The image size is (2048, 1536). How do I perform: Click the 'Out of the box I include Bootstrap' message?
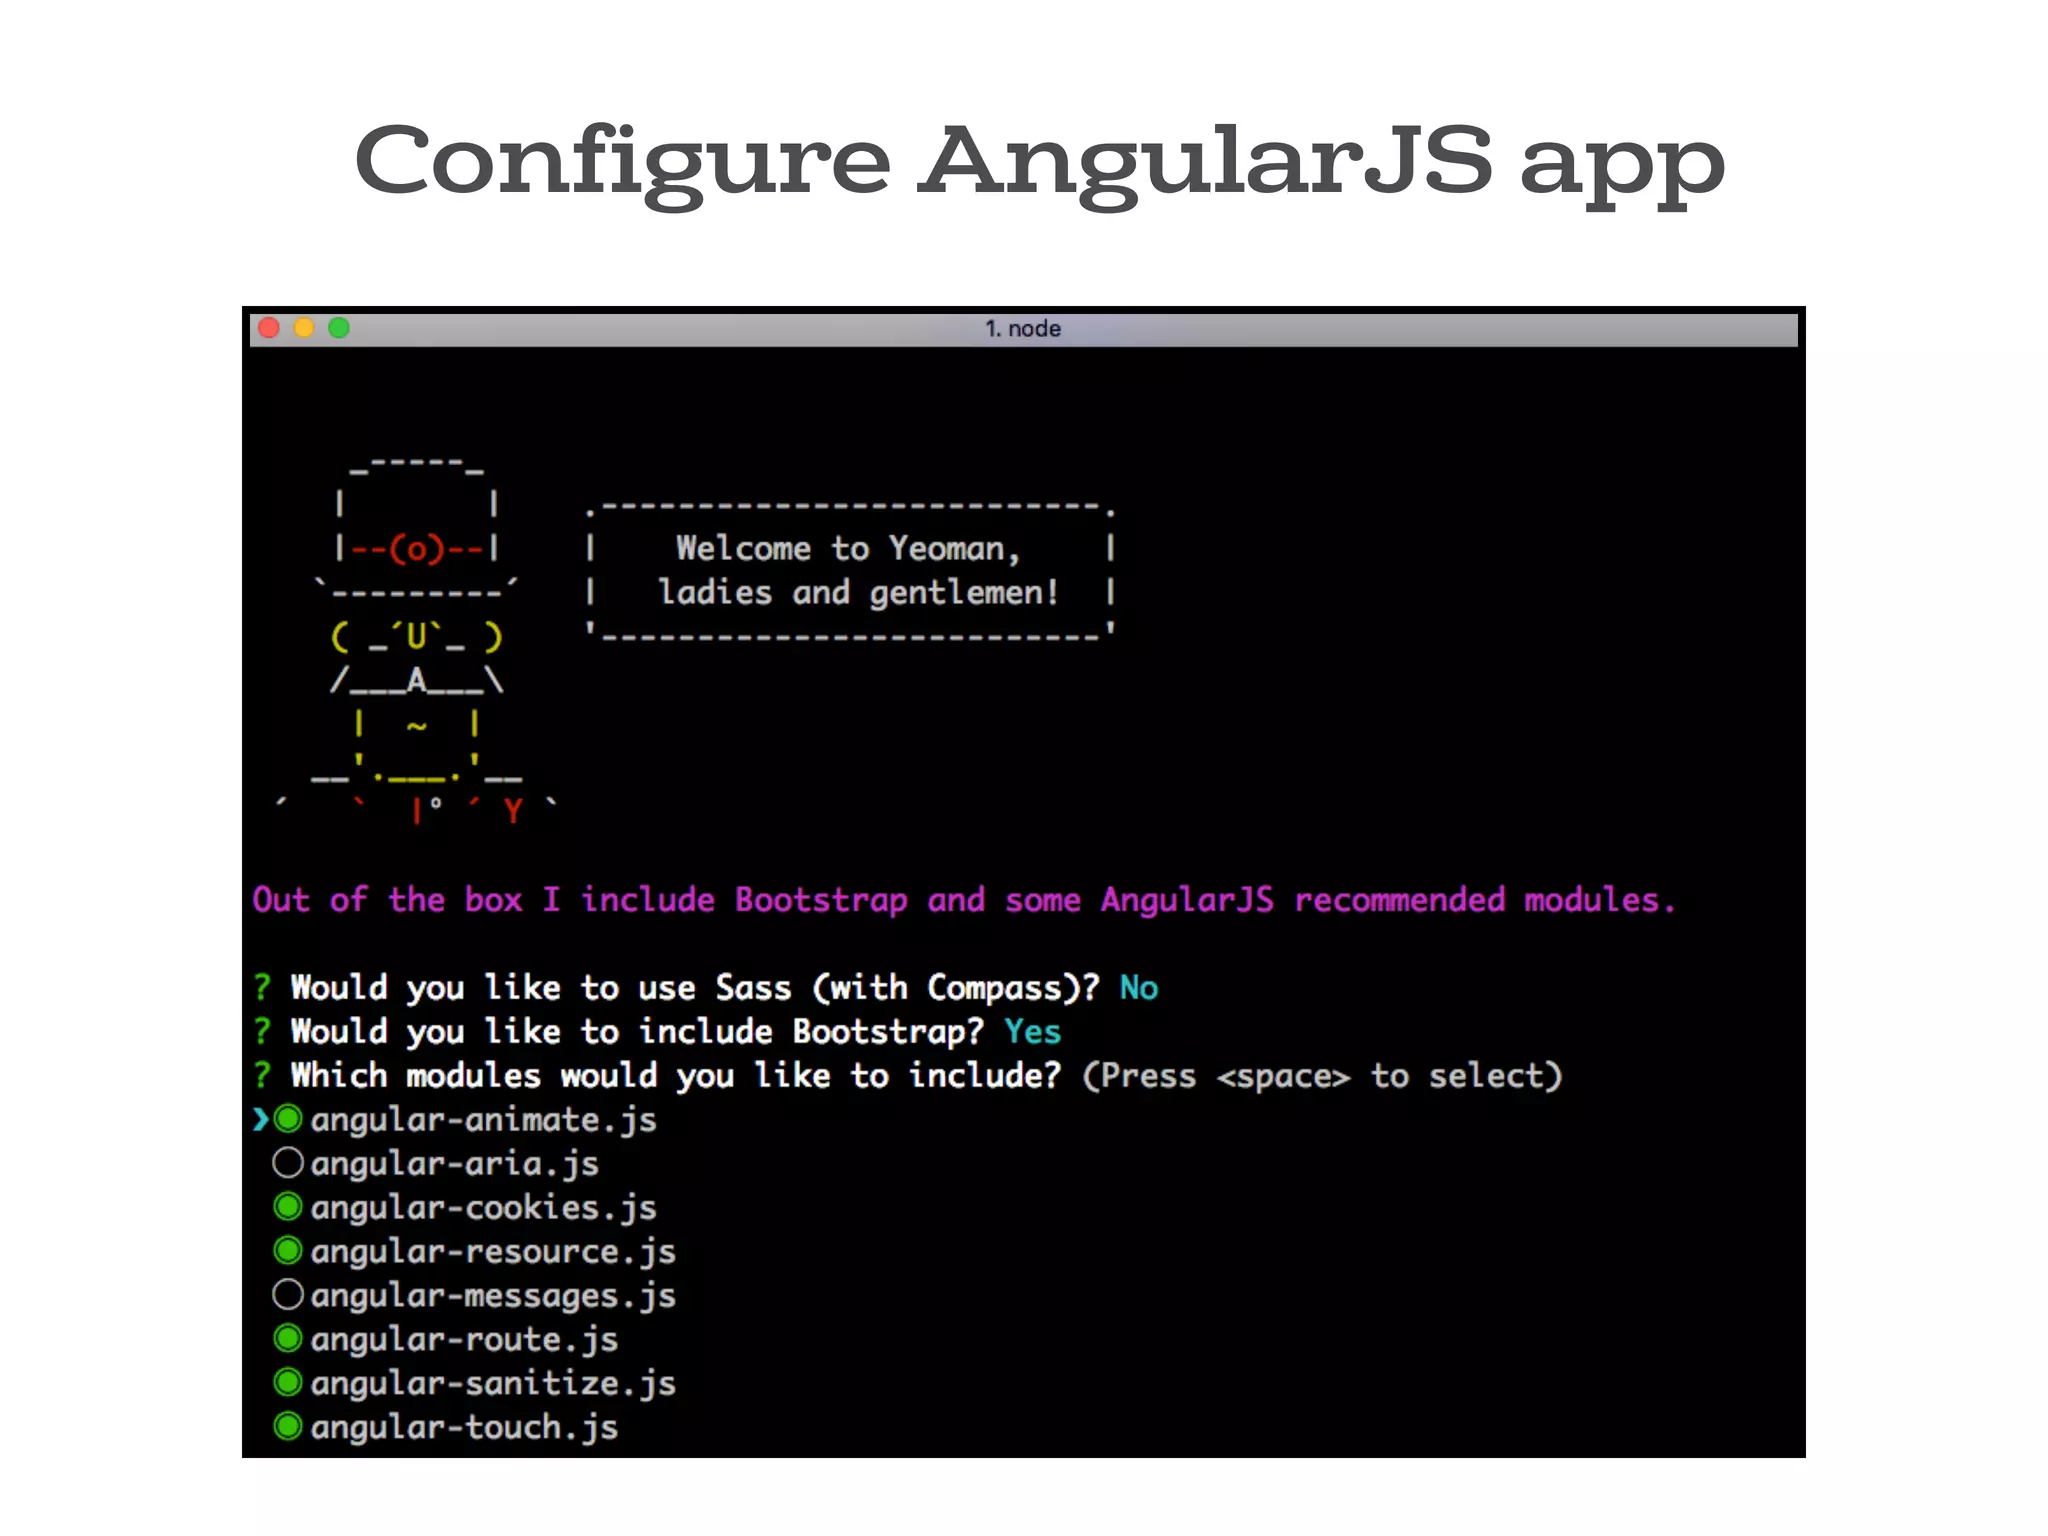964,900
